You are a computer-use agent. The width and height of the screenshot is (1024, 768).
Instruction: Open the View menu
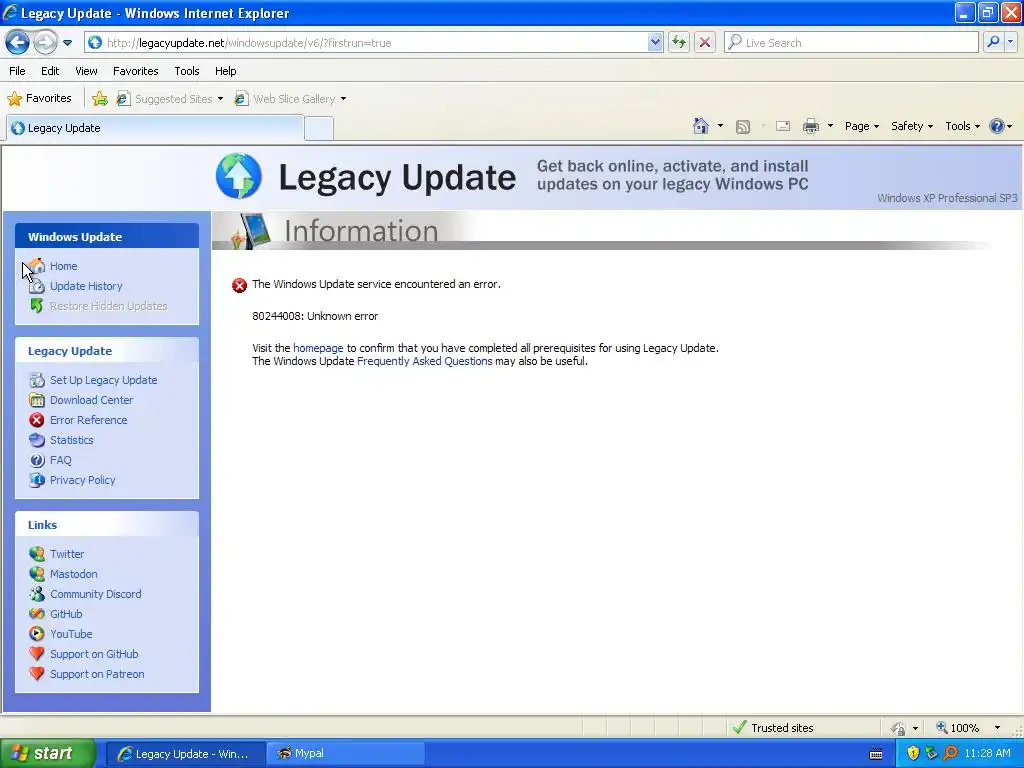(86, 71)
